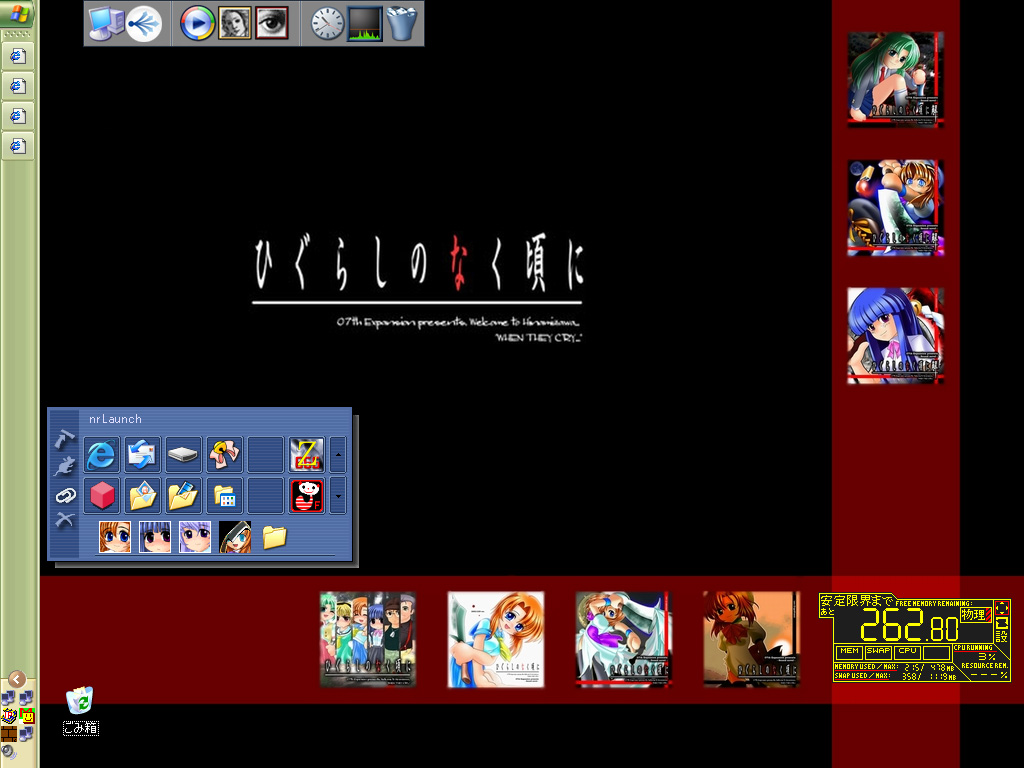Launch the pink ribbon bell icon
The height and width of the screenshot is (768, 1024).
[224, 455]
